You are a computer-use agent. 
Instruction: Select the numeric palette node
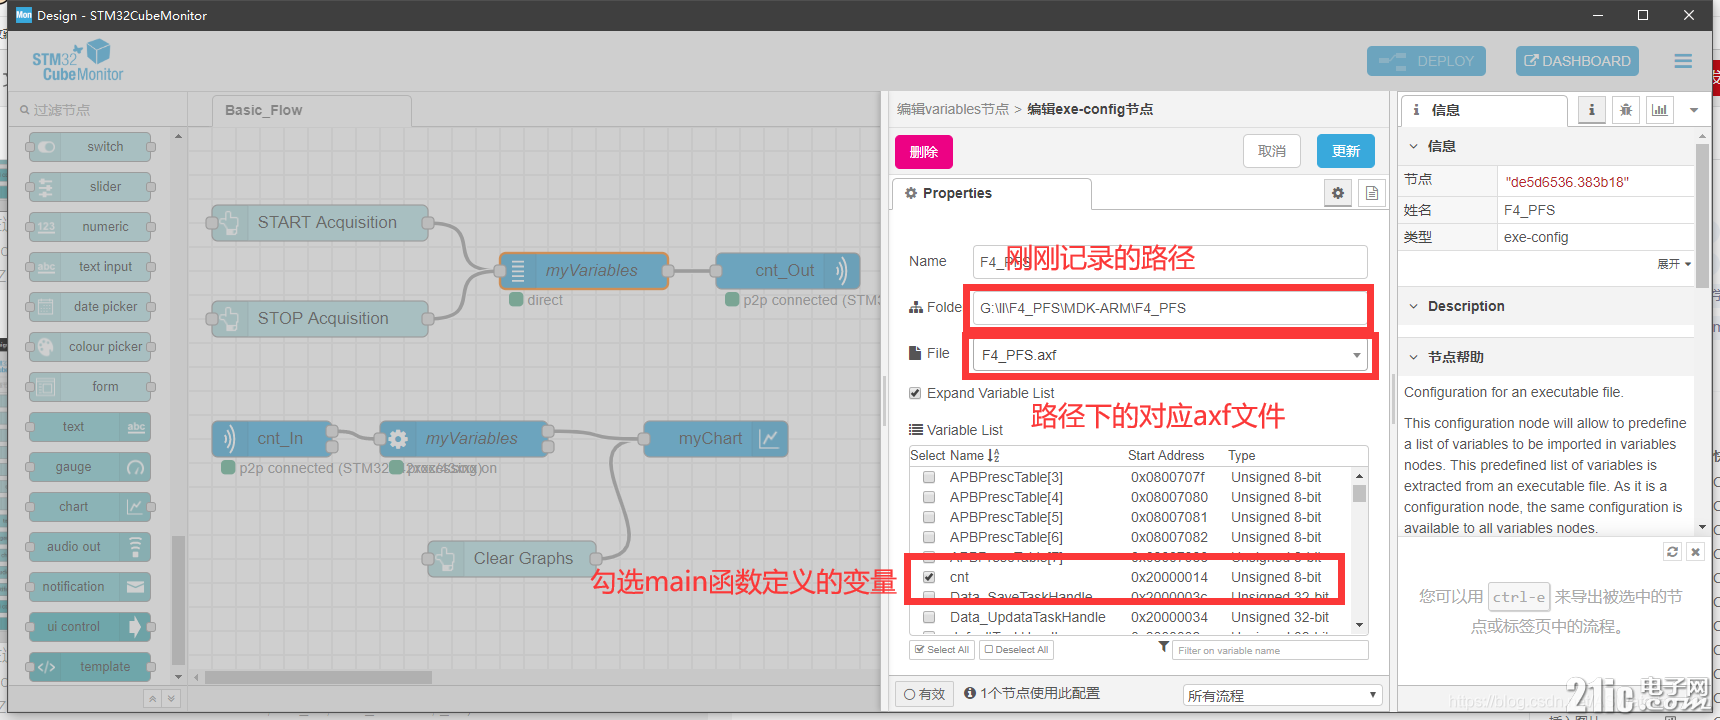point(90,227)
